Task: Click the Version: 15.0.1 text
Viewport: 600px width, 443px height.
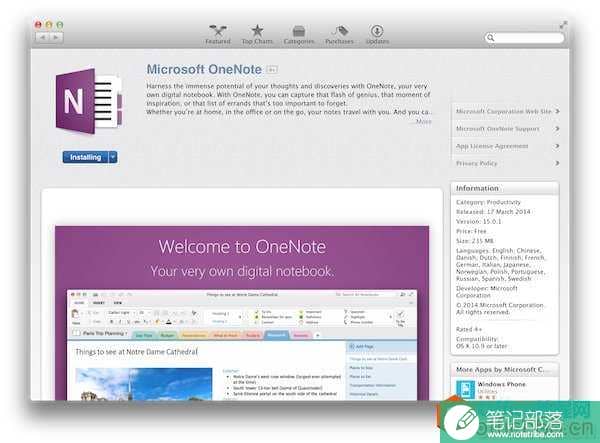Action: [479, 222]
